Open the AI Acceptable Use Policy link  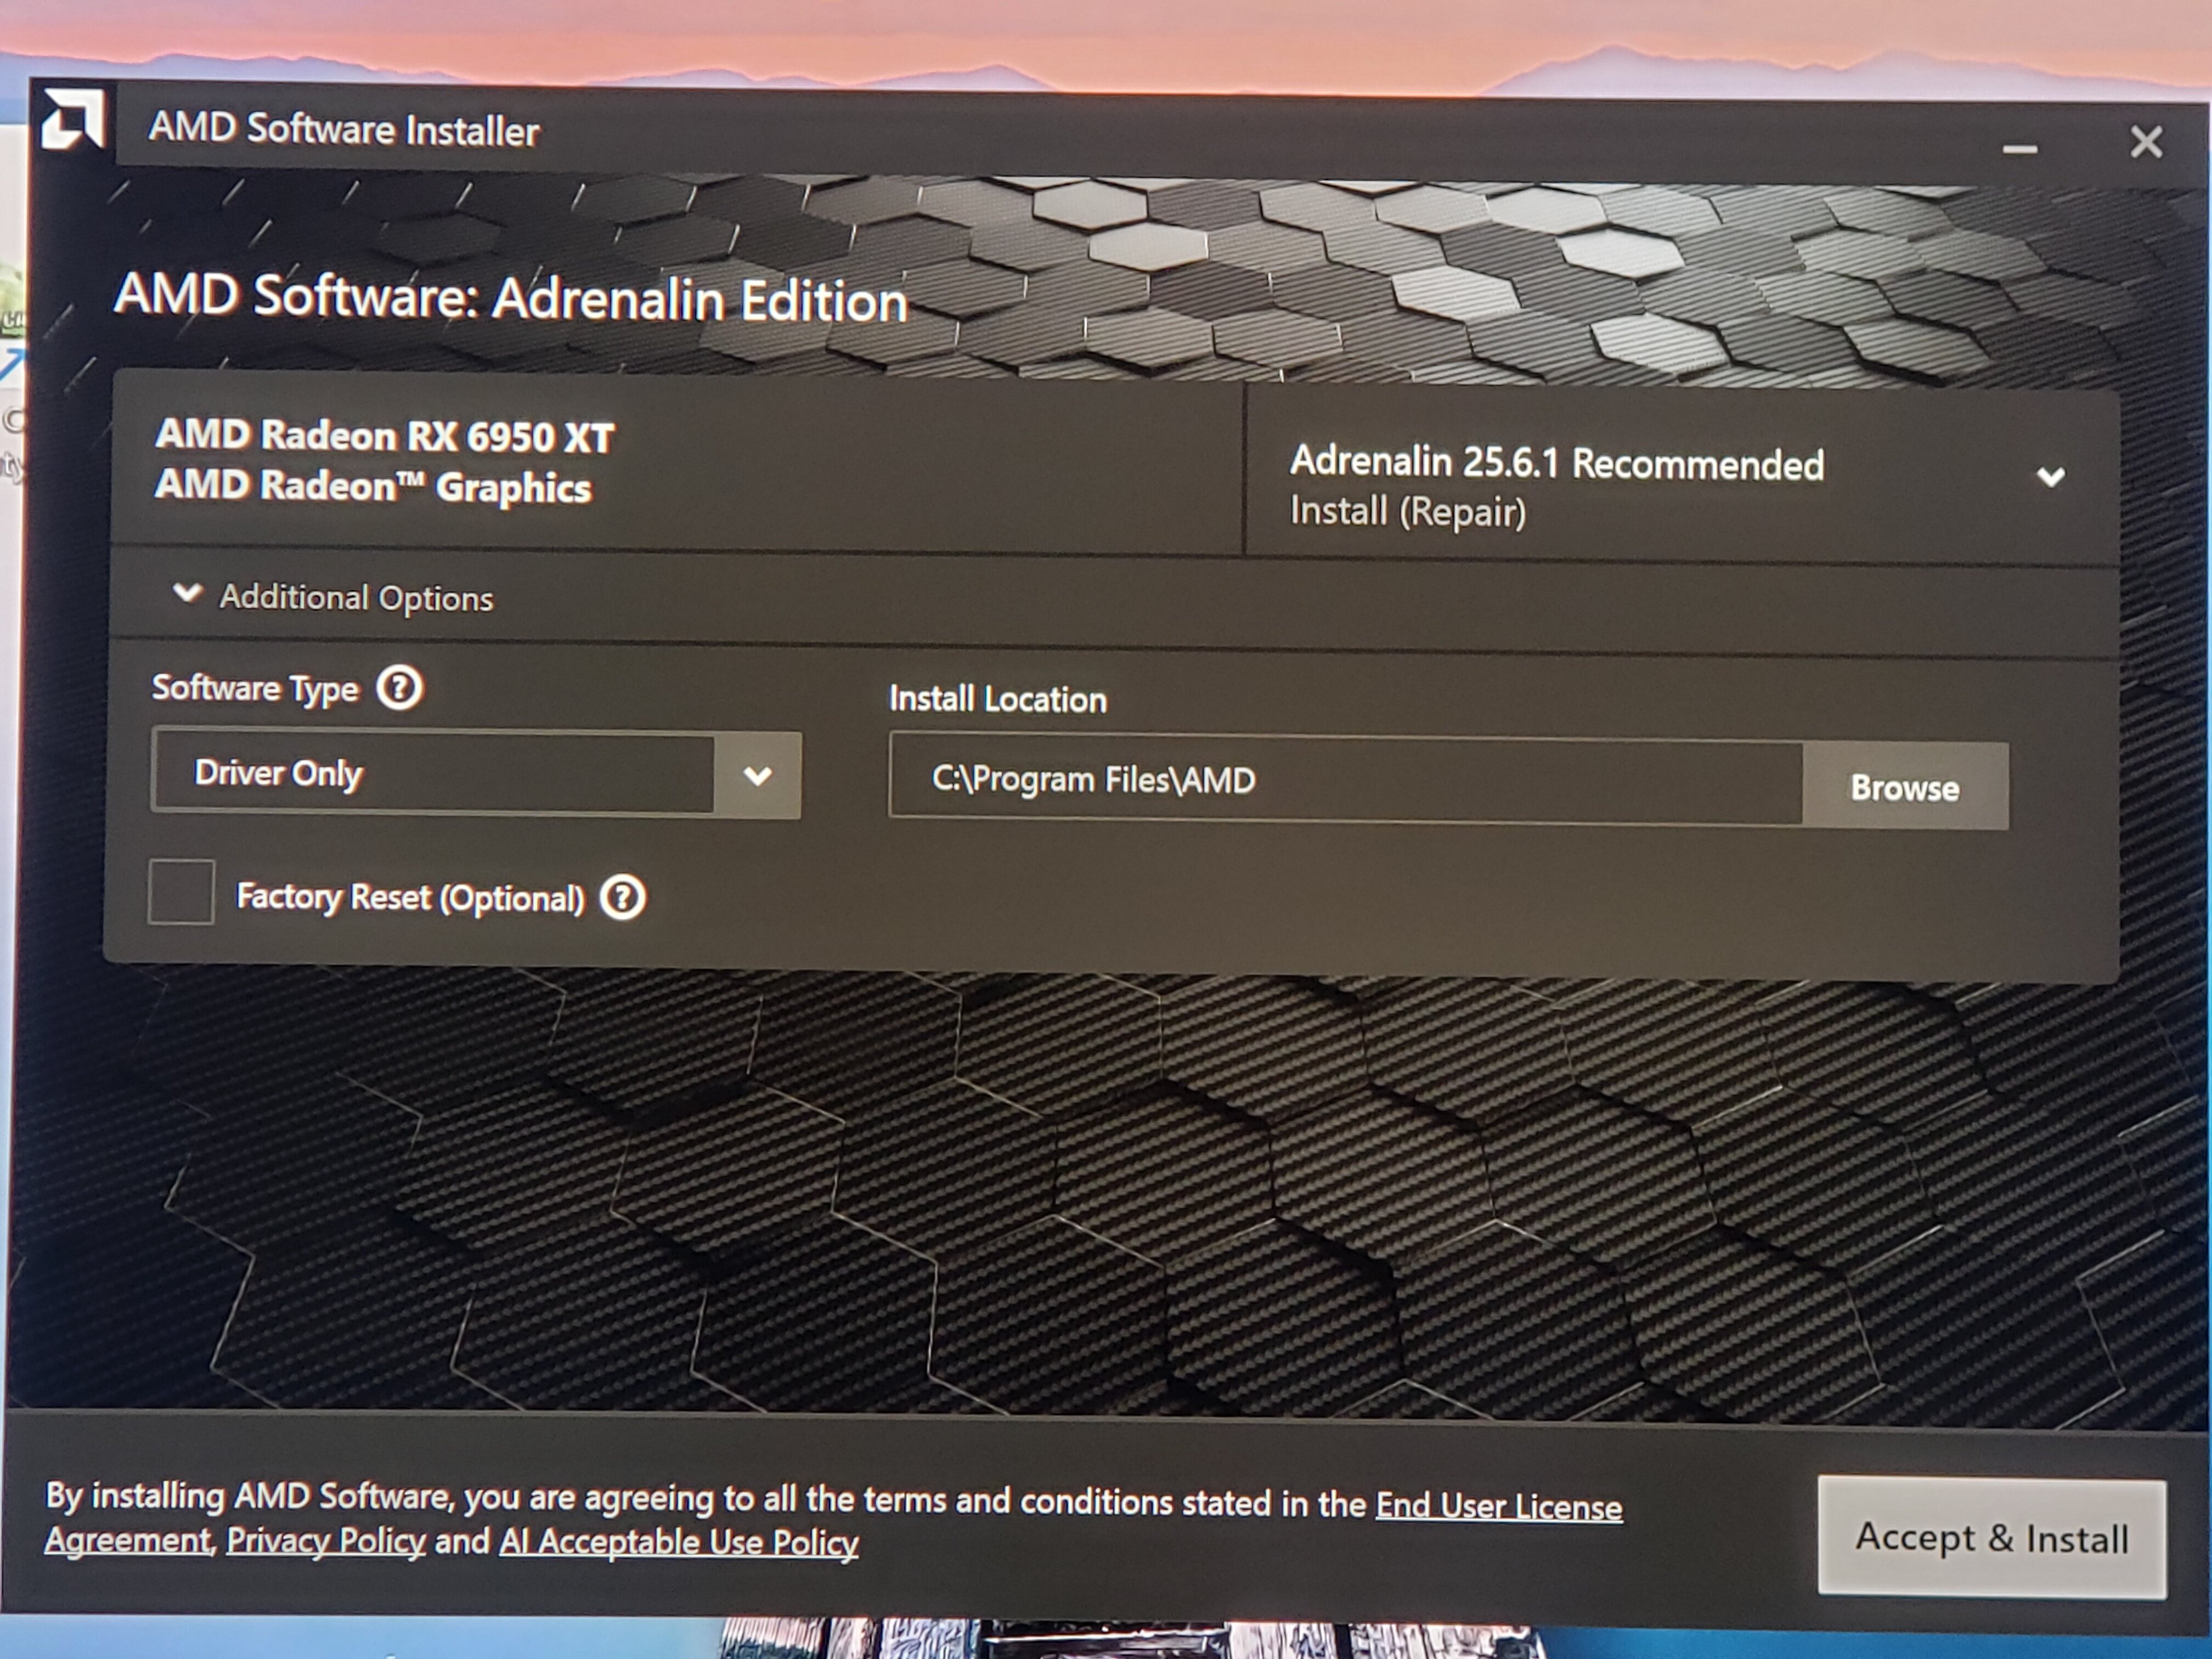coord(679,1543)
